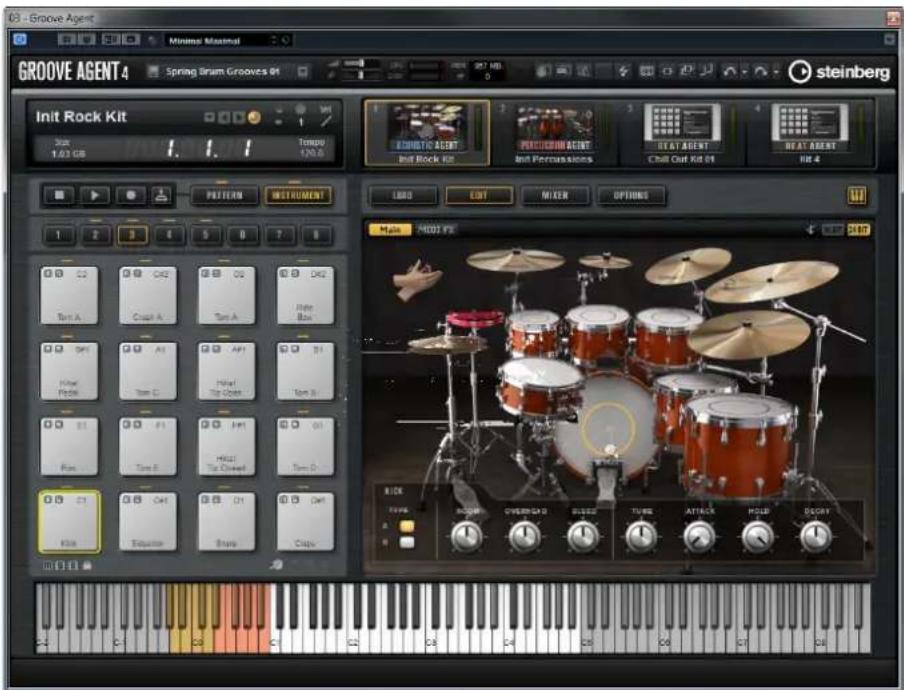Open the LOAD page
This screenshot has width=904, height=690.
click(402, 195)
